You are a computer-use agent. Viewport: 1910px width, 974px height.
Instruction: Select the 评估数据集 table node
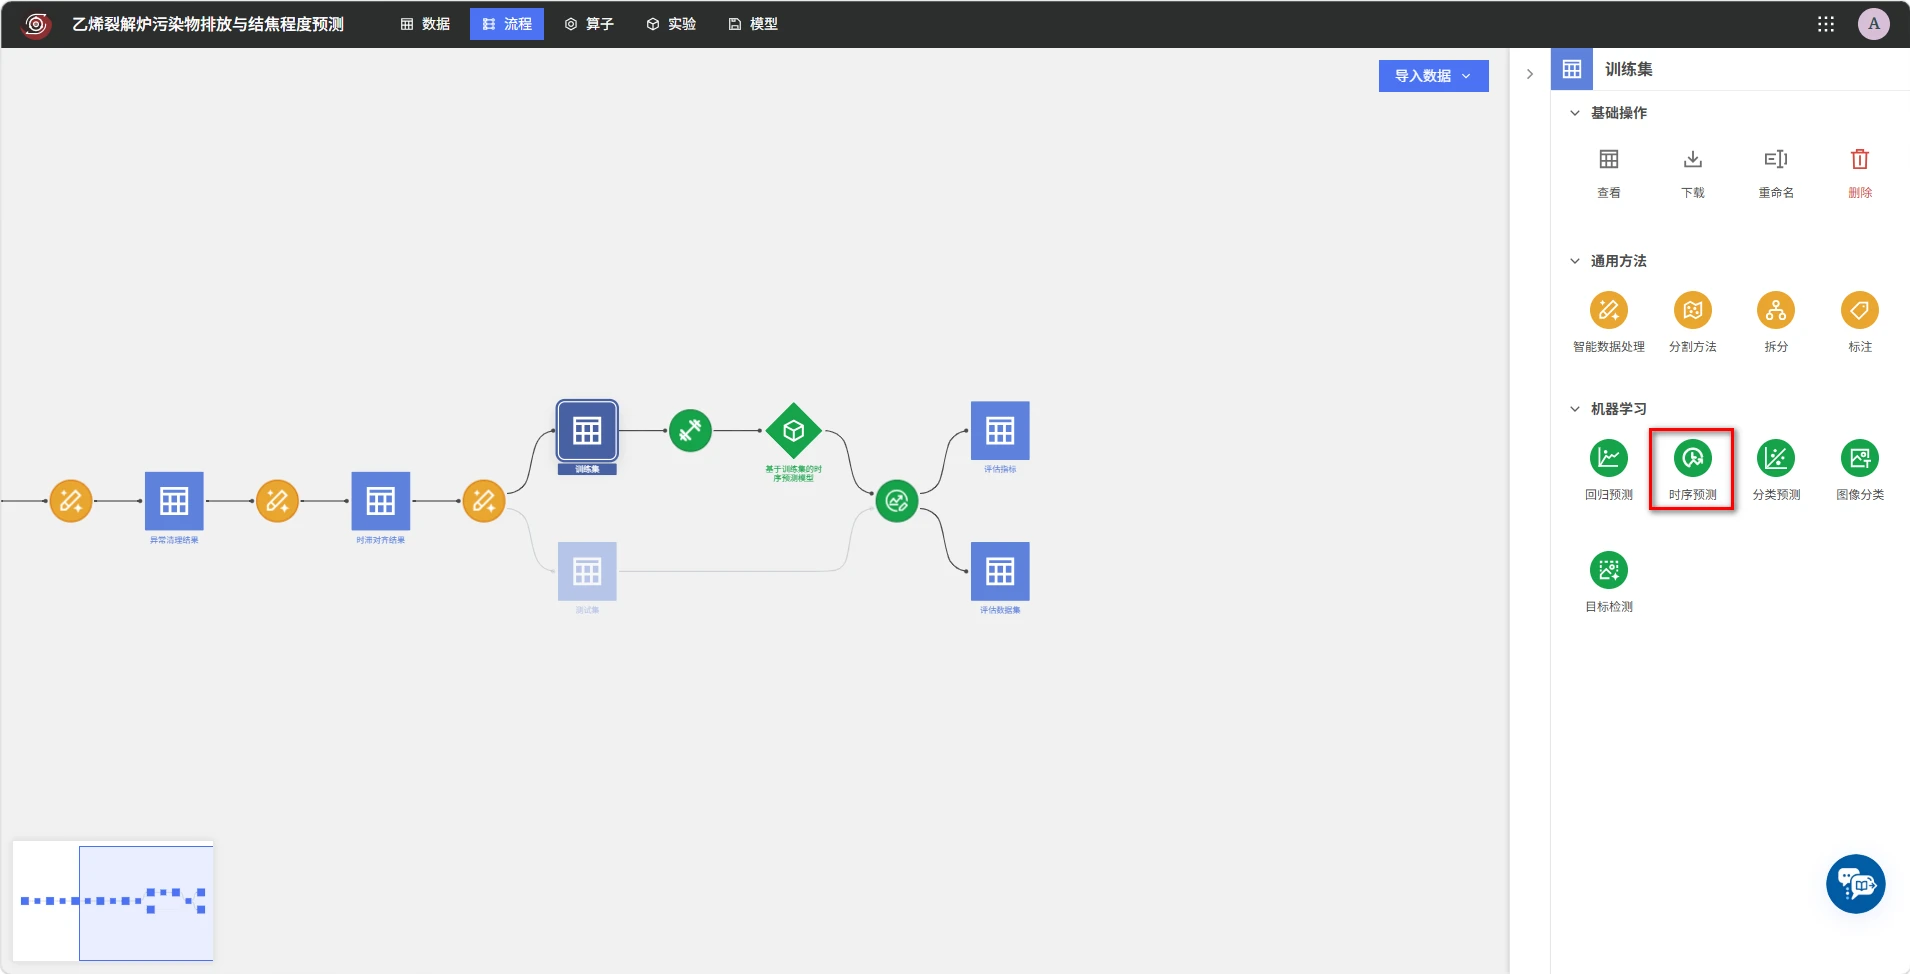click(x=1000, y=571)
